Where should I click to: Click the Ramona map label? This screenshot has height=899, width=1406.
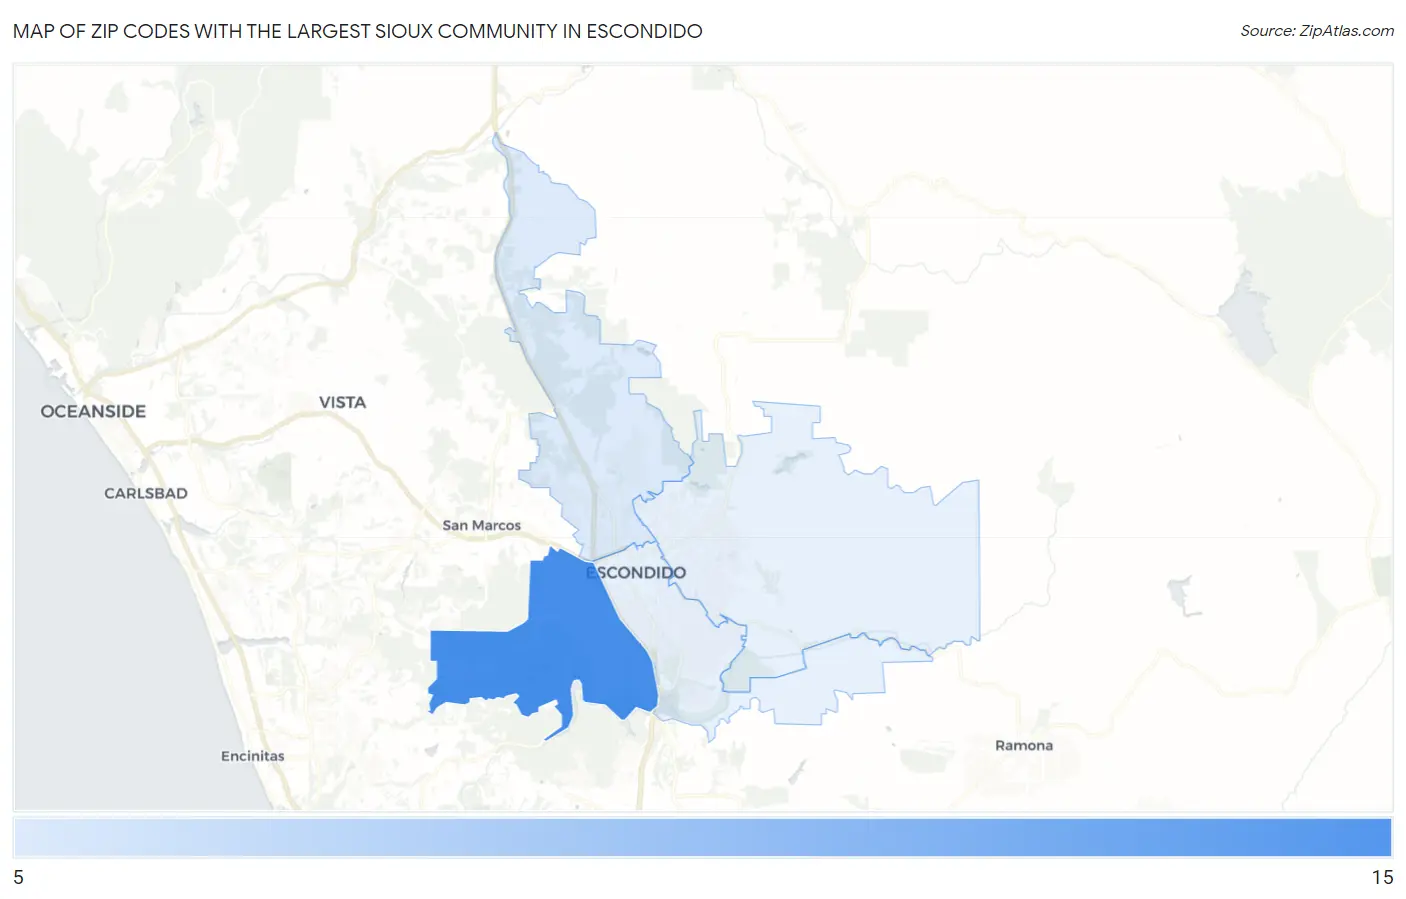(1024, 745)
